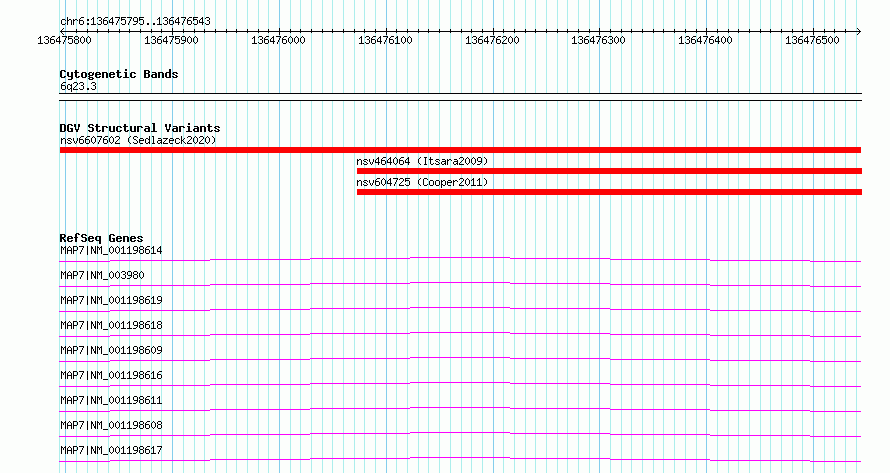890x473 pixels.
Task: Open transcript MAP7|NM_001198608
Action: coord(111,425)
